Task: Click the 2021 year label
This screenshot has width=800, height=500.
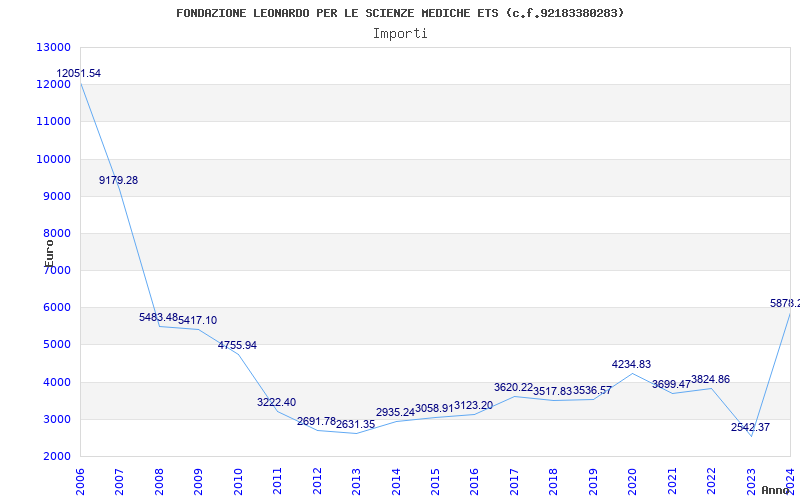Action: click(672, 482)
